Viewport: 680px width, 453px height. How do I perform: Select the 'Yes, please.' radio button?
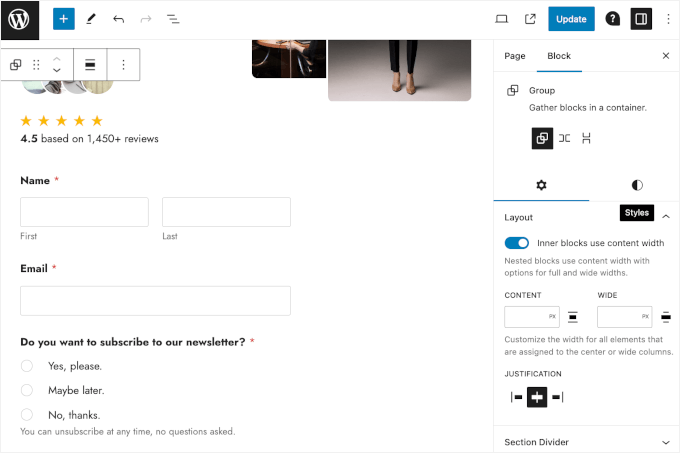coord(27,366)
